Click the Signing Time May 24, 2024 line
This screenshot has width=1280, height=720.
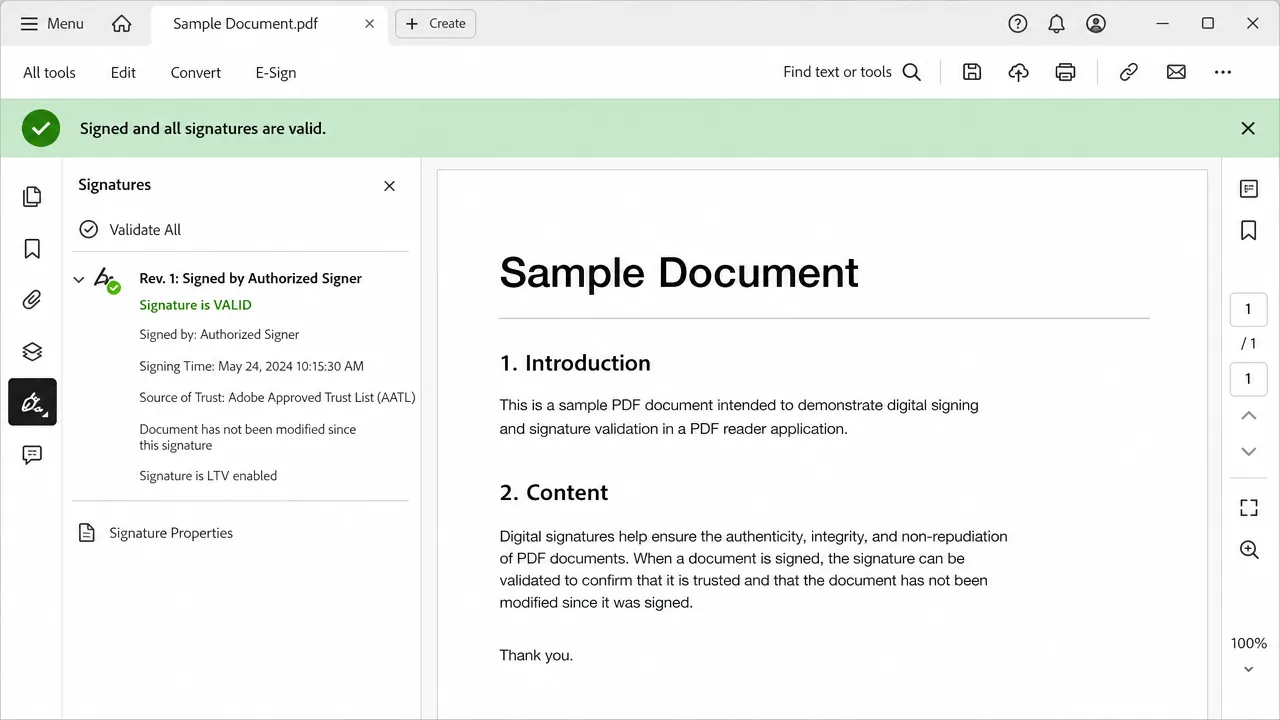tap(251, 366)
